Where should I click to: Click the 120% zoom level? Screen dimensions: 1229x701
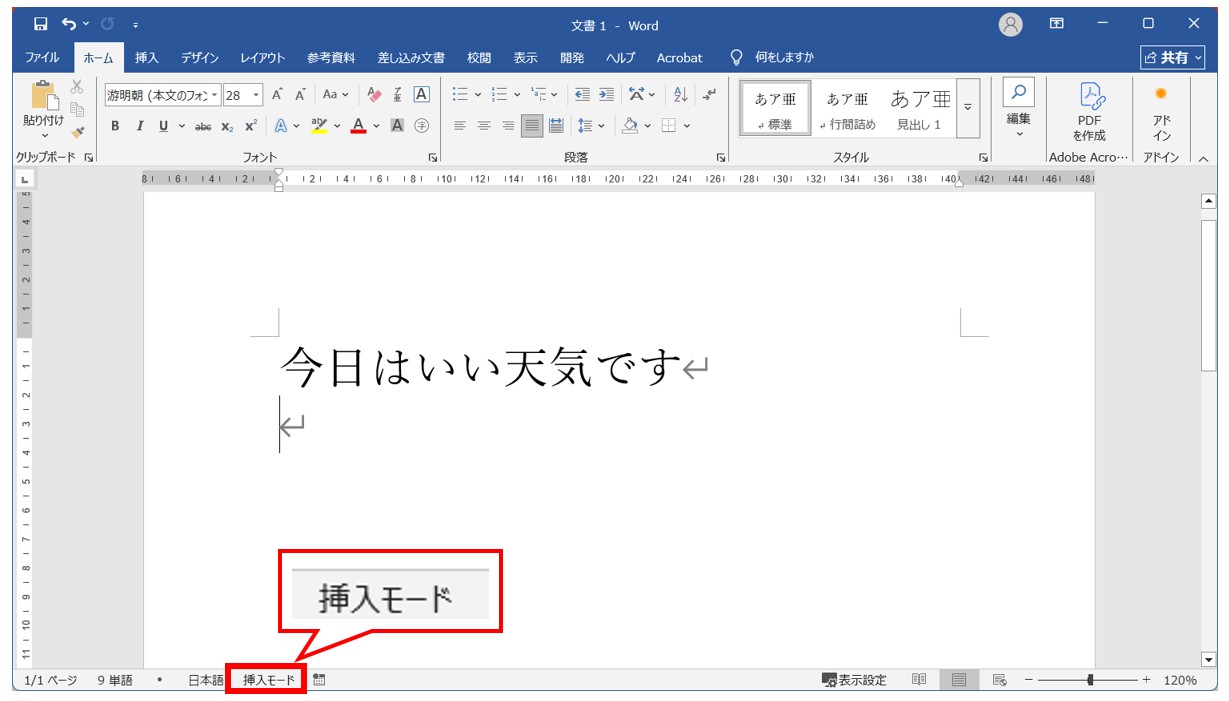pyautogui.click(x=1179, y=680)
